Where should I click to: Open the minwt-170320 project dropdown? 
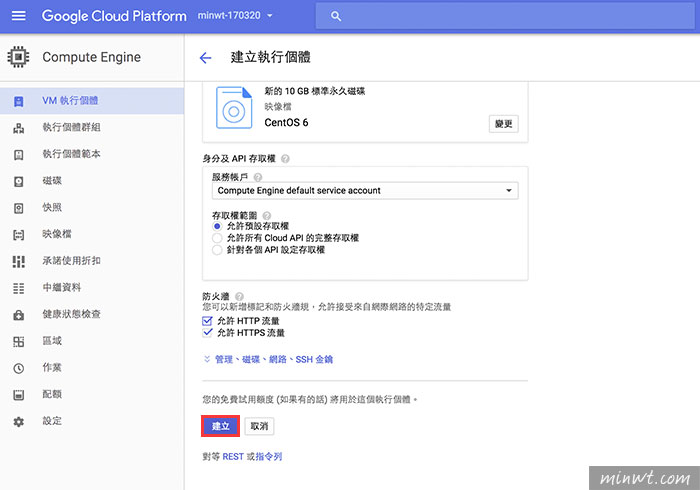(235, 16)
